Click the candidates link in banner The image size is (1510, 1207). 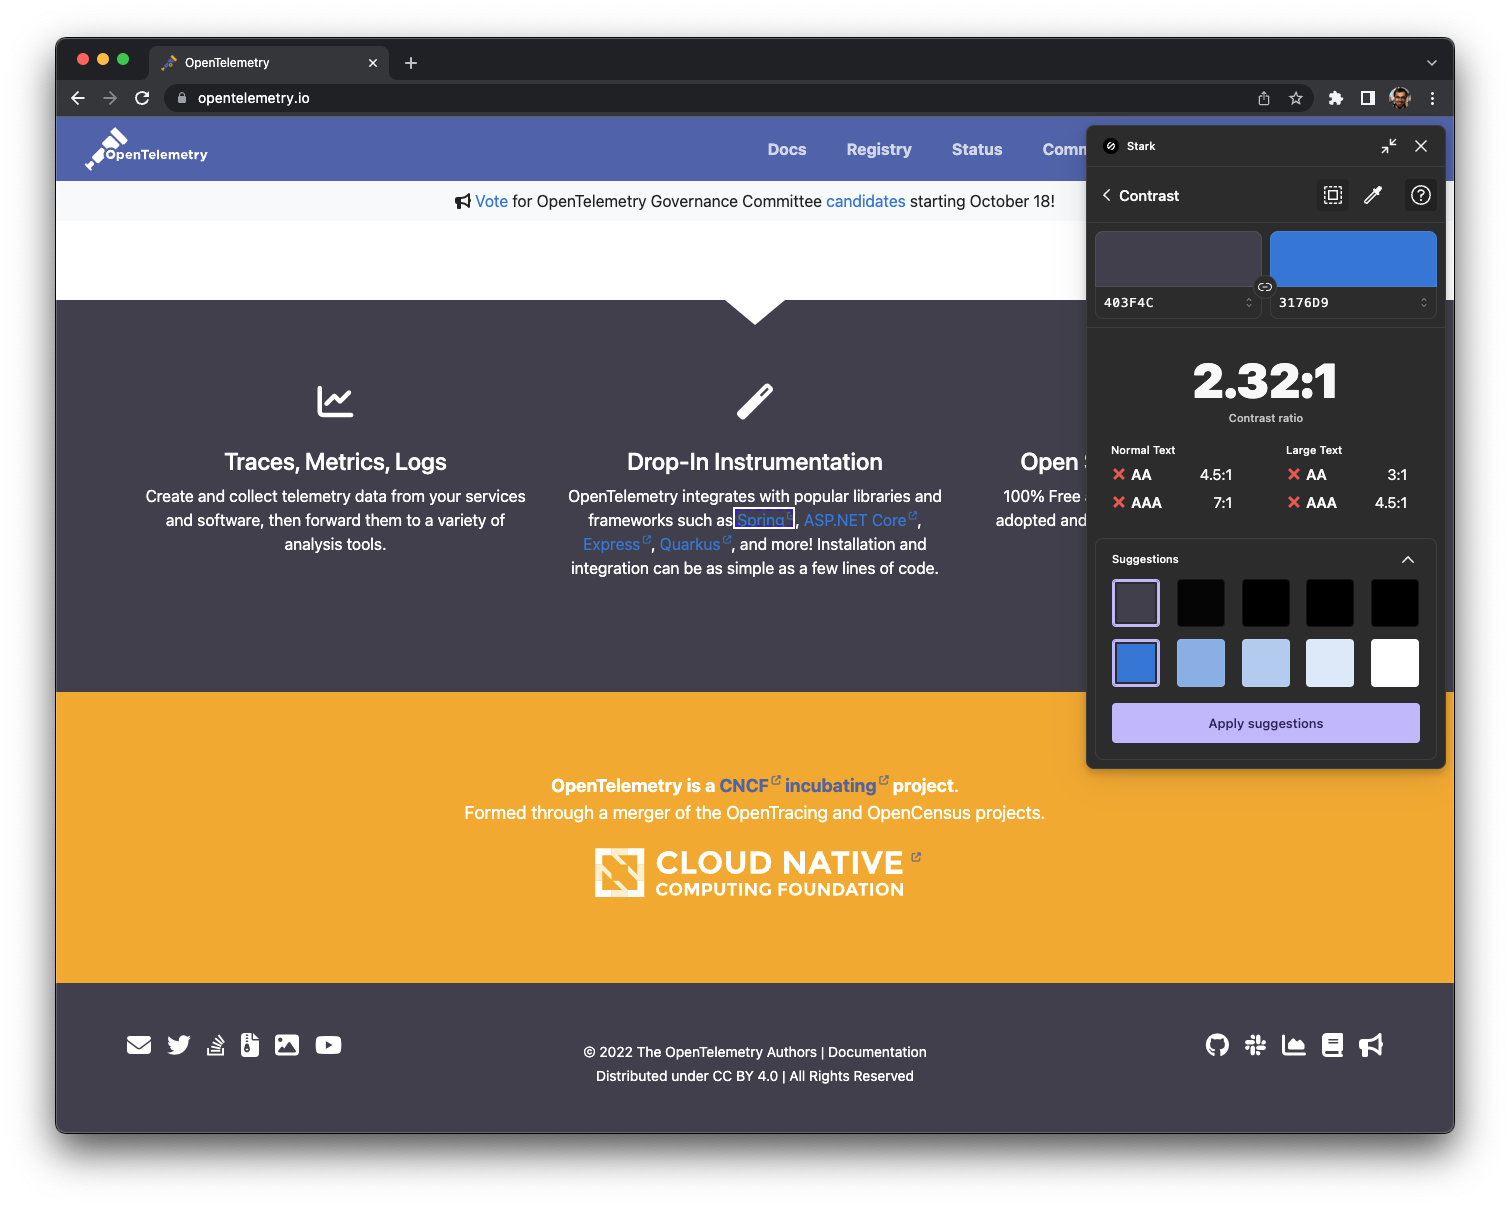tap(866, 201)
